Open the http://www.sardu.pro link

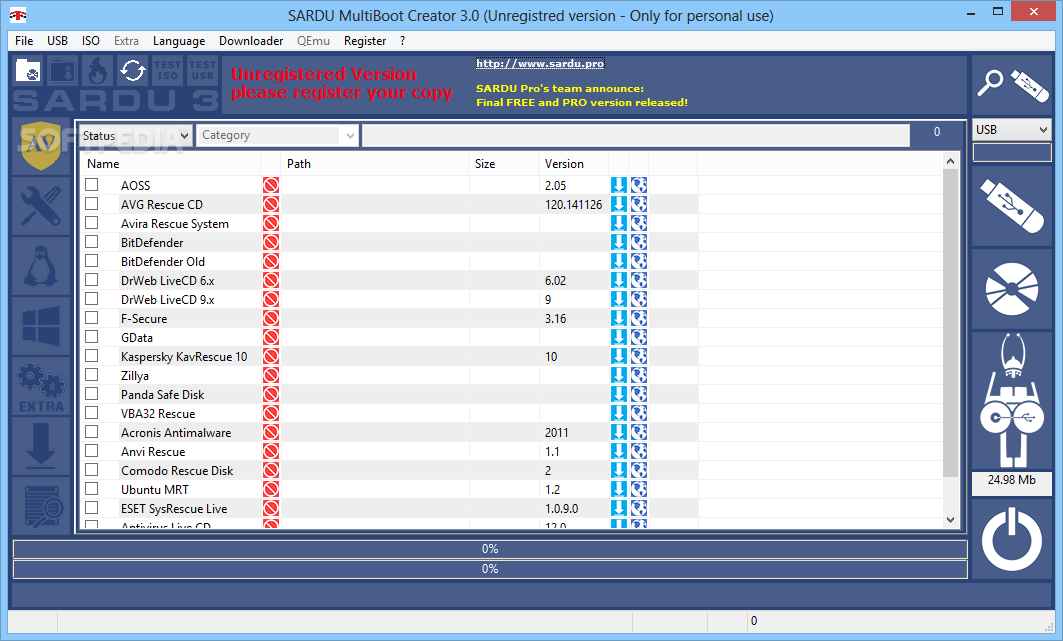click(x=540, y=64)
